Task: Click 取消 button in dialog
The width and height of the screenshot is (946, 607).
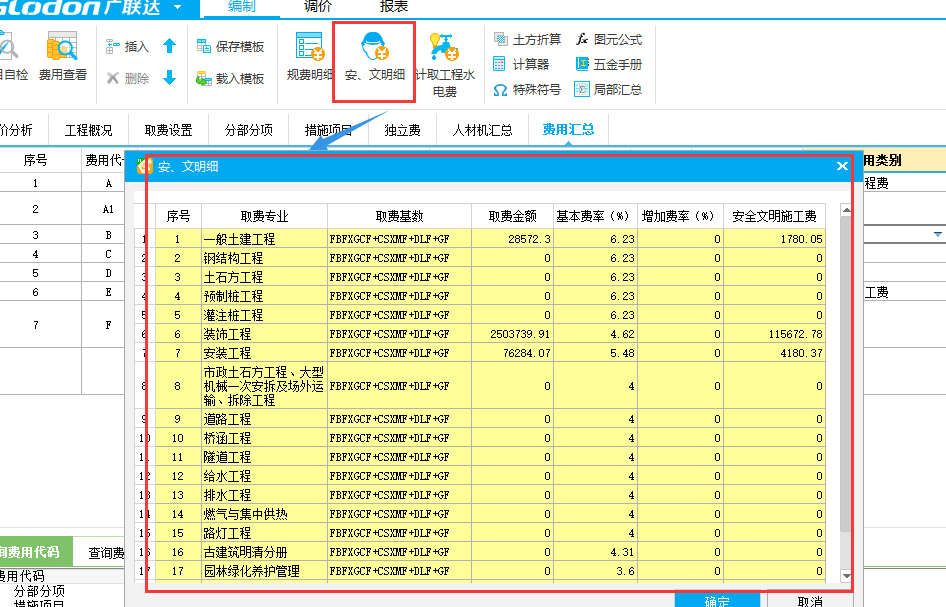Action: pos(810,600)
